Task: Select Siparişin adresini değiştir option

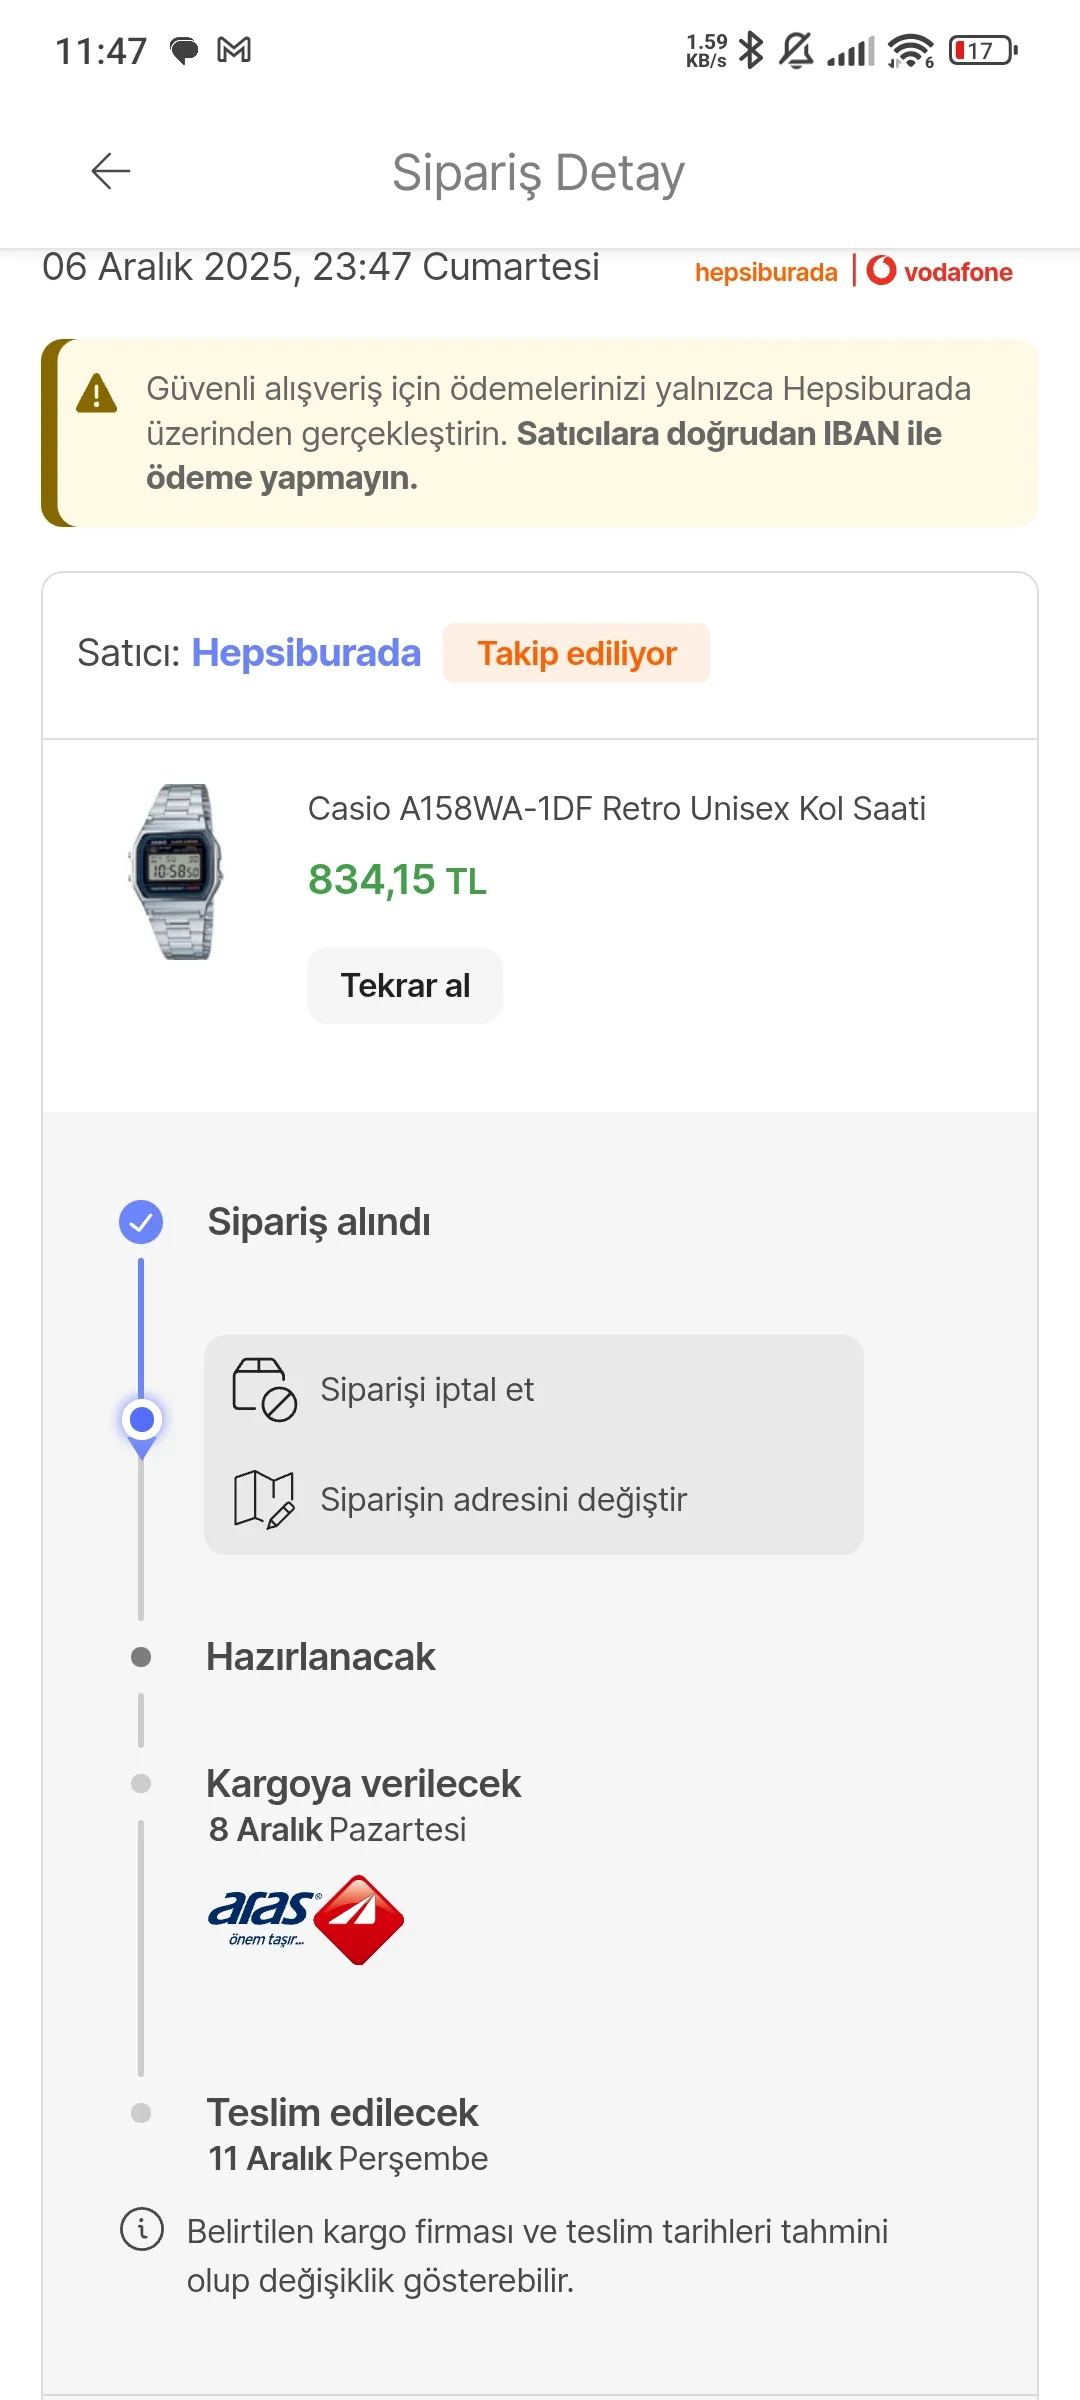Action: click(x=503, y=1499)
